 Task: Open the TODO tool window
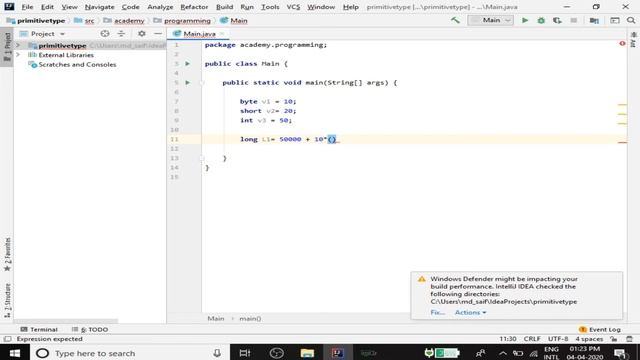(90, 329)
